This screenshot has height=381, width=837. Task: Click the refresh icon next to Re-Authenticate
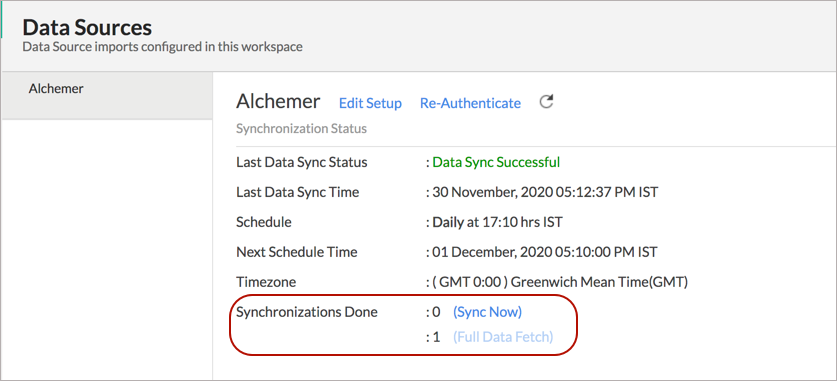pyautogui.click(x=546, y=101)
